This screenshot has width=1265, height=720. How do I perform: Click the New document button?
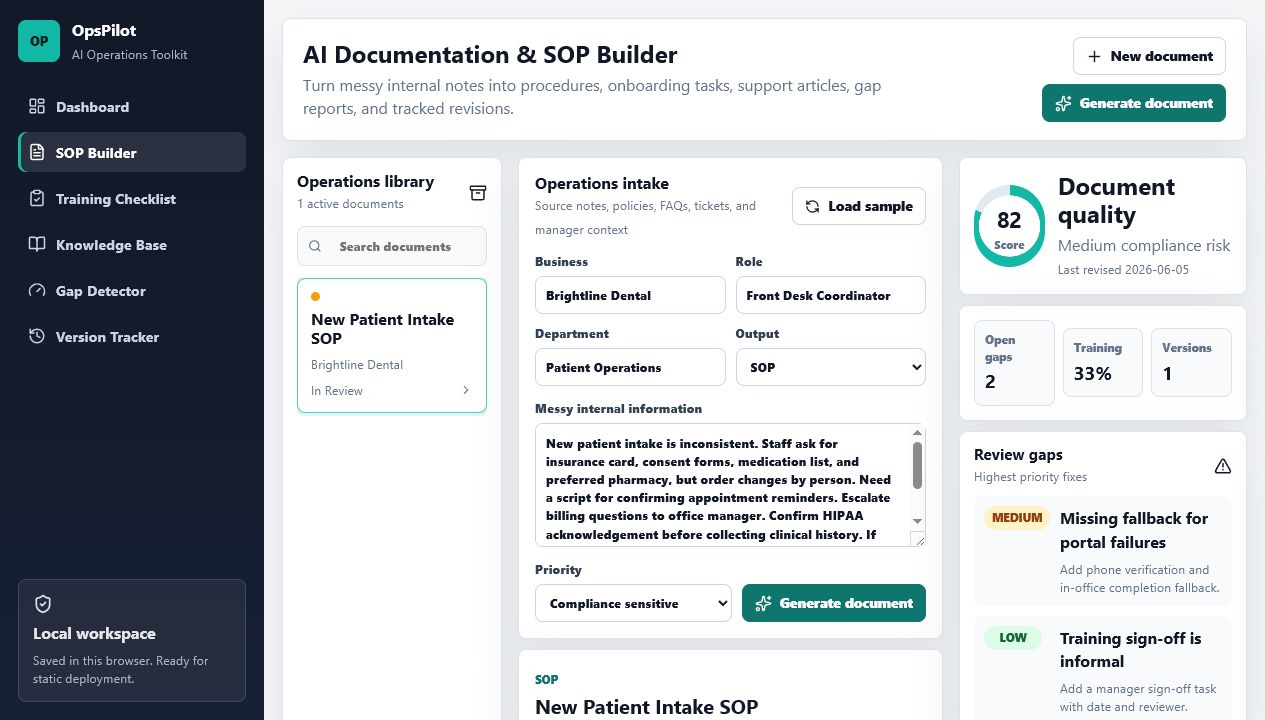pos(1149,56)
